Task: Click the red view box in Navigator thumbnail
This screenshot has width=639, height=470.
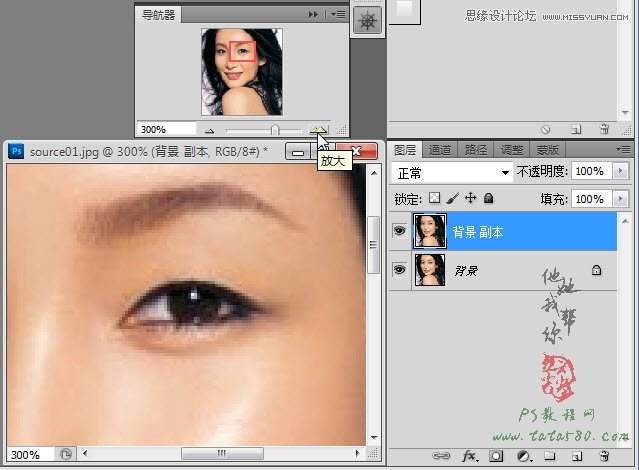Action: tap(242, 51)
